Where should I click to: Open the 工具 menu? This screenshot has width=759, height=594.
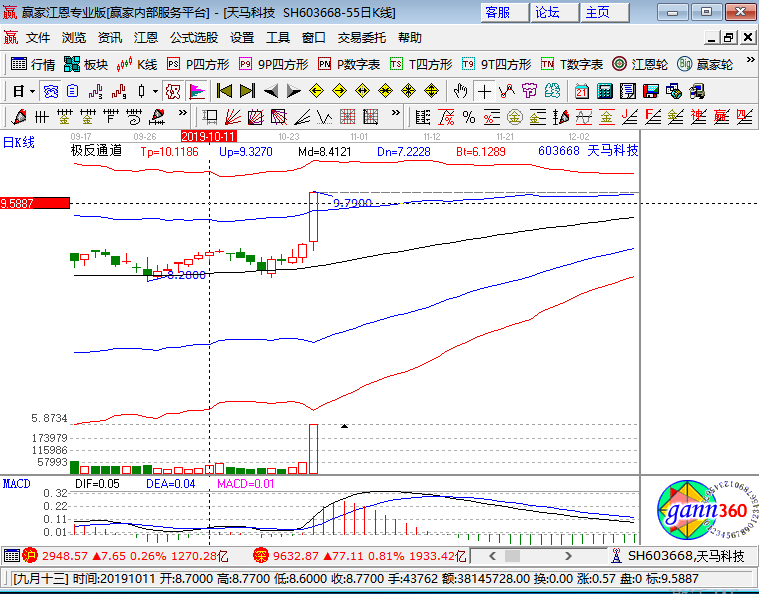click(278, 38)
